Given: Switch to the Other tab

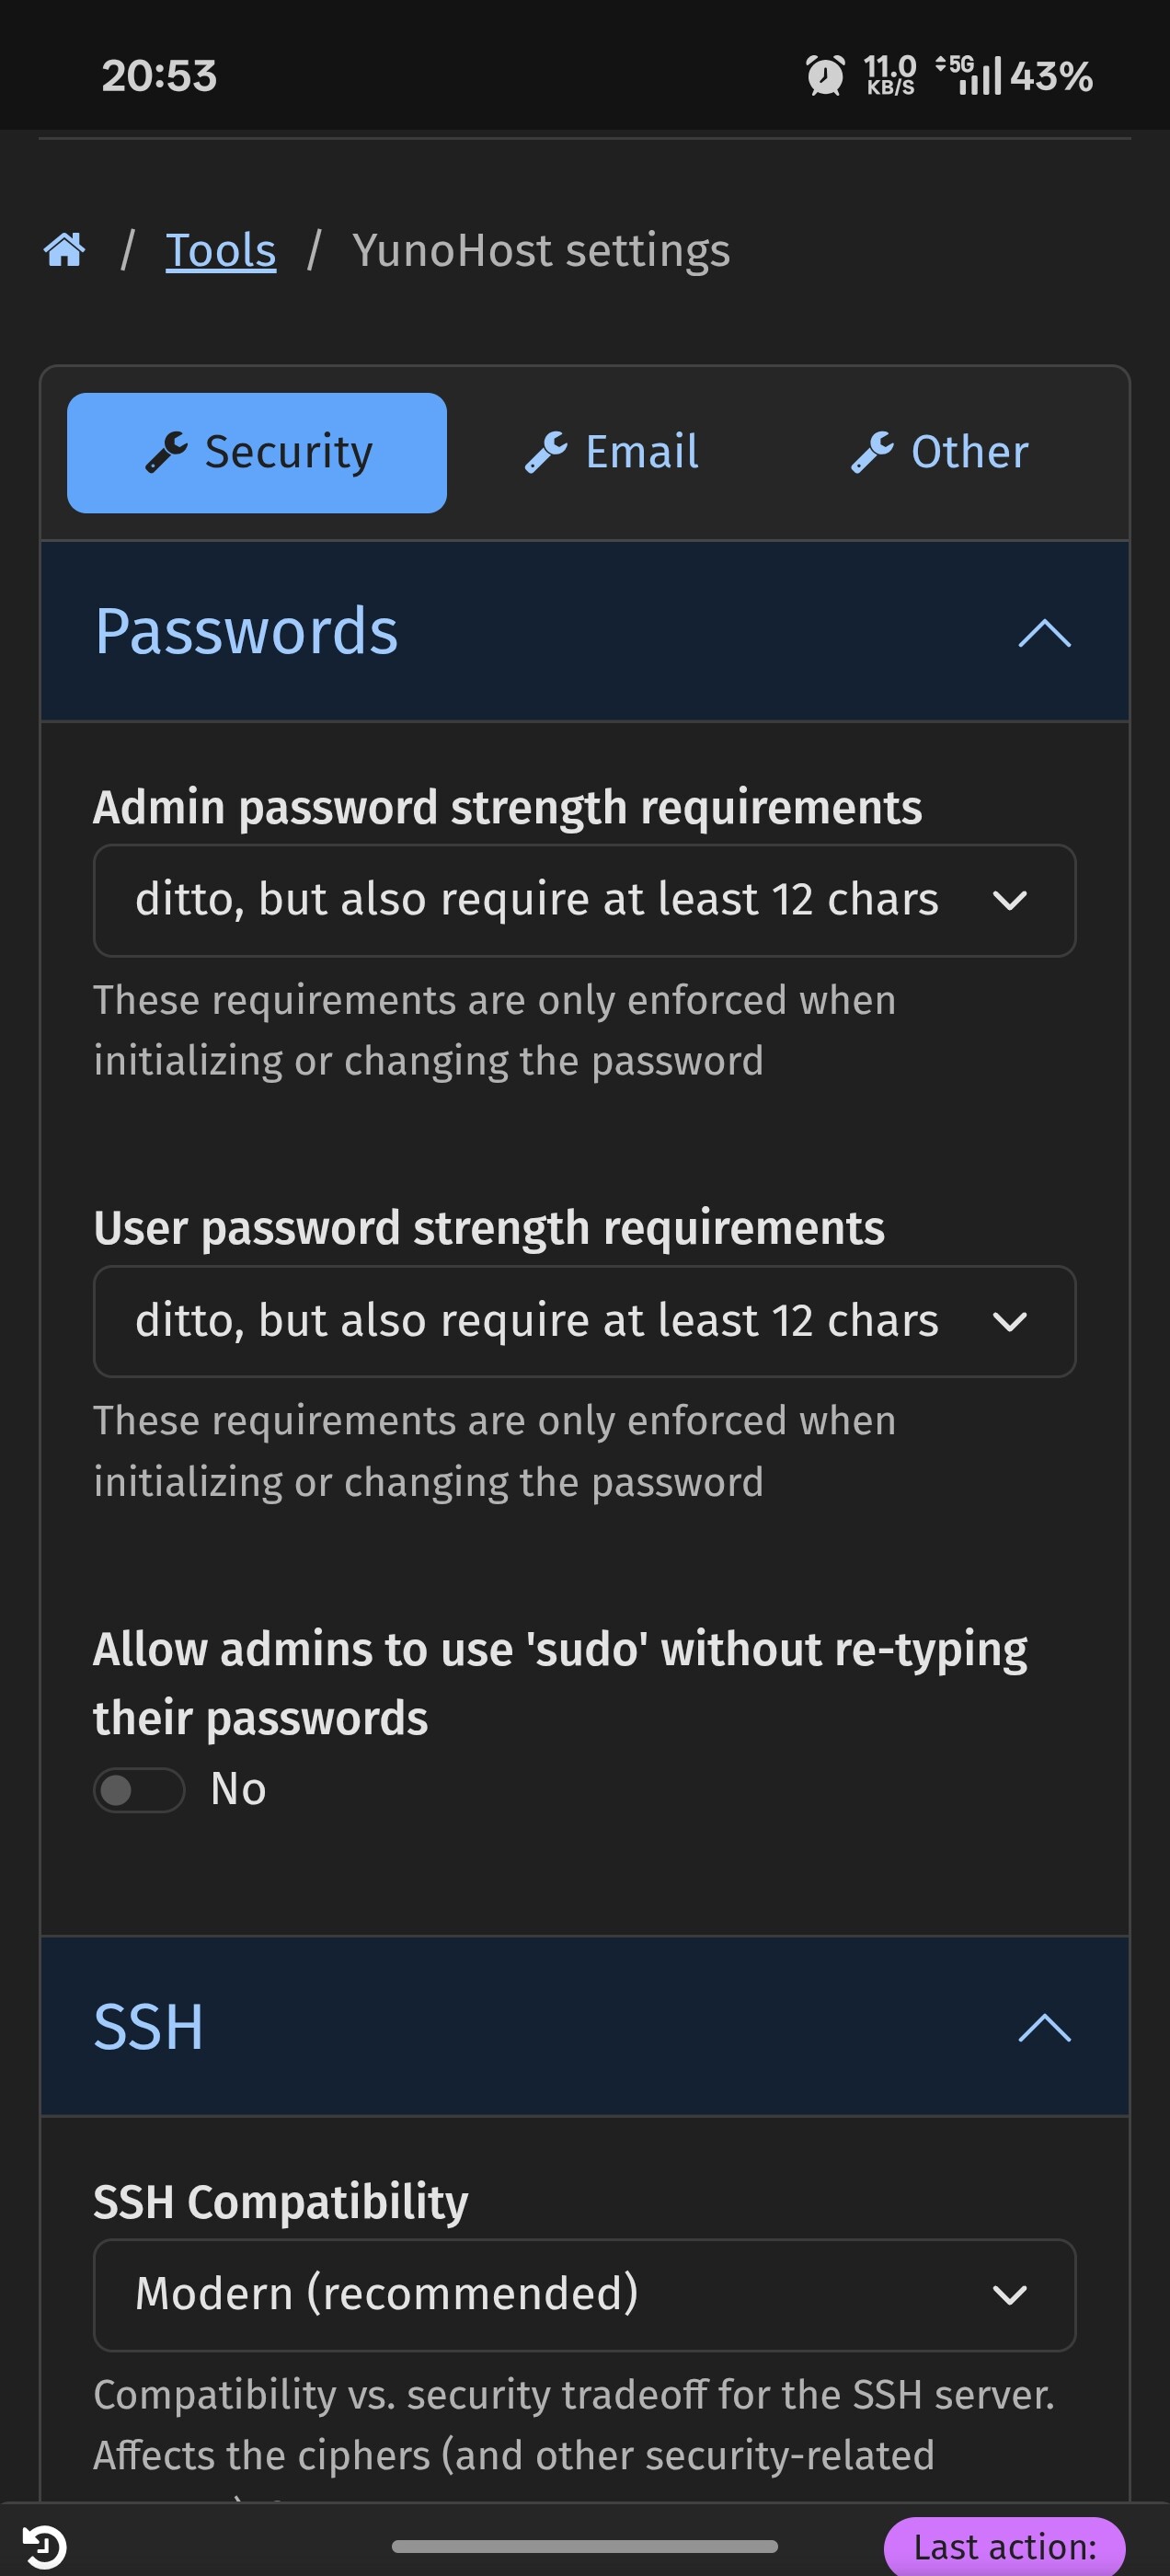Looking at the screenshot, I should point(940,452).
